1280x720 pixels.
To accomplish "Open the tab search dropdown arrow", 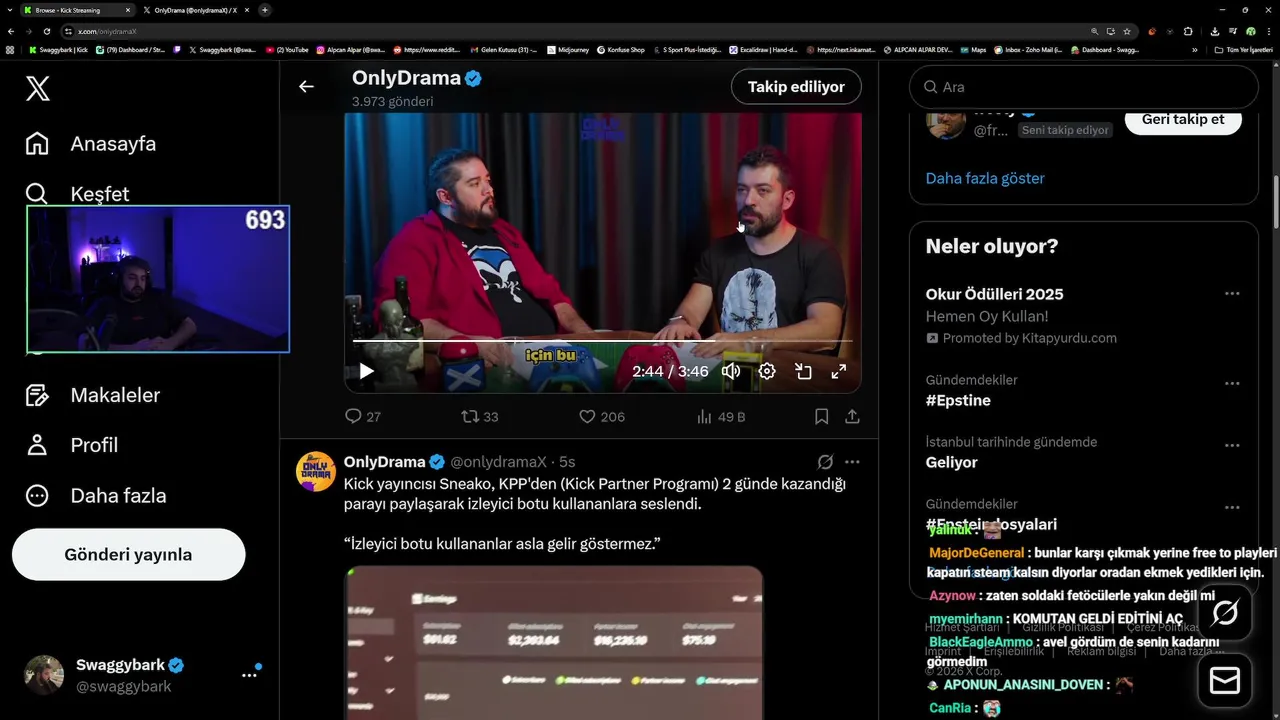I will [x=9, y=9].
